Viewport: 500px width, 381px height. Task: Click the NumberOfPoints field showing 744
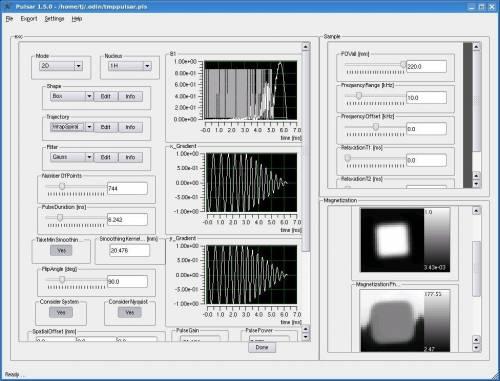(x=127, y=188)
